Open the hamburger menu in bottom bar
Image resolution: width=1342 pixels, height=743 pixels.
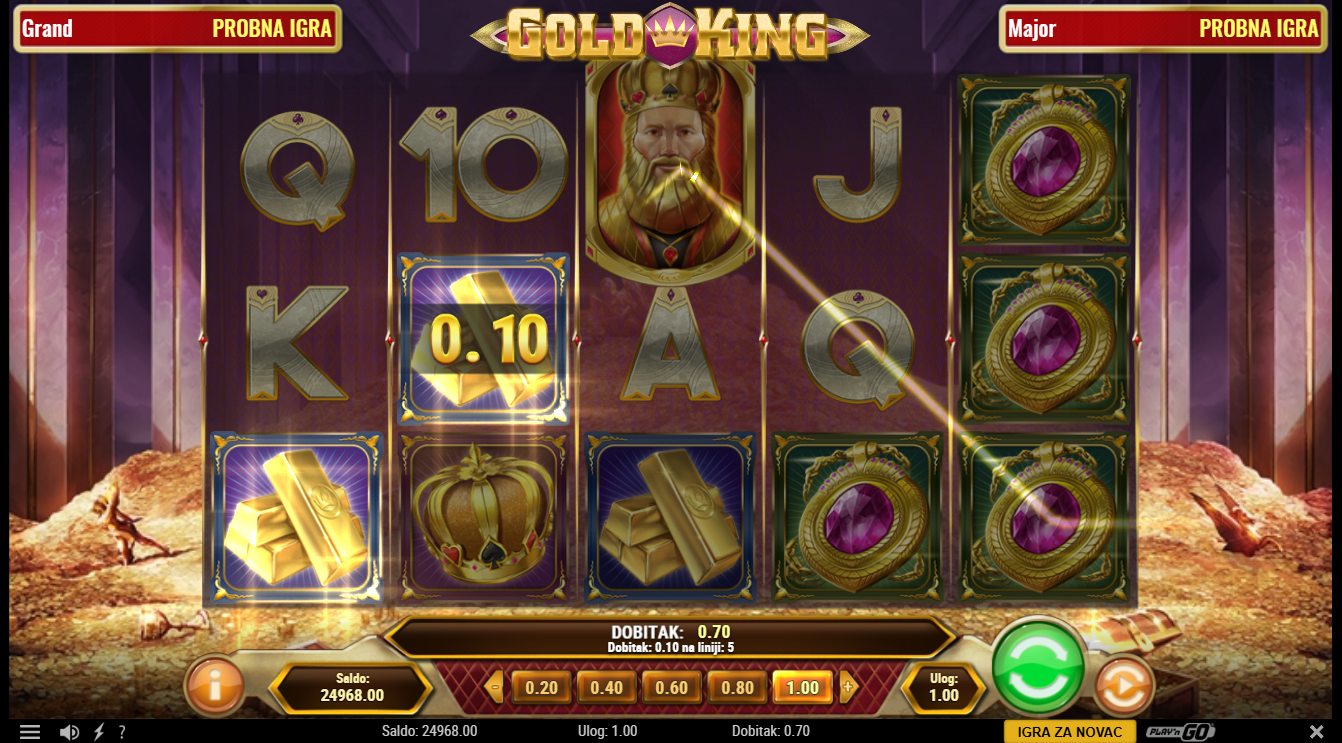pyautogui.click(x=30, y=732)
